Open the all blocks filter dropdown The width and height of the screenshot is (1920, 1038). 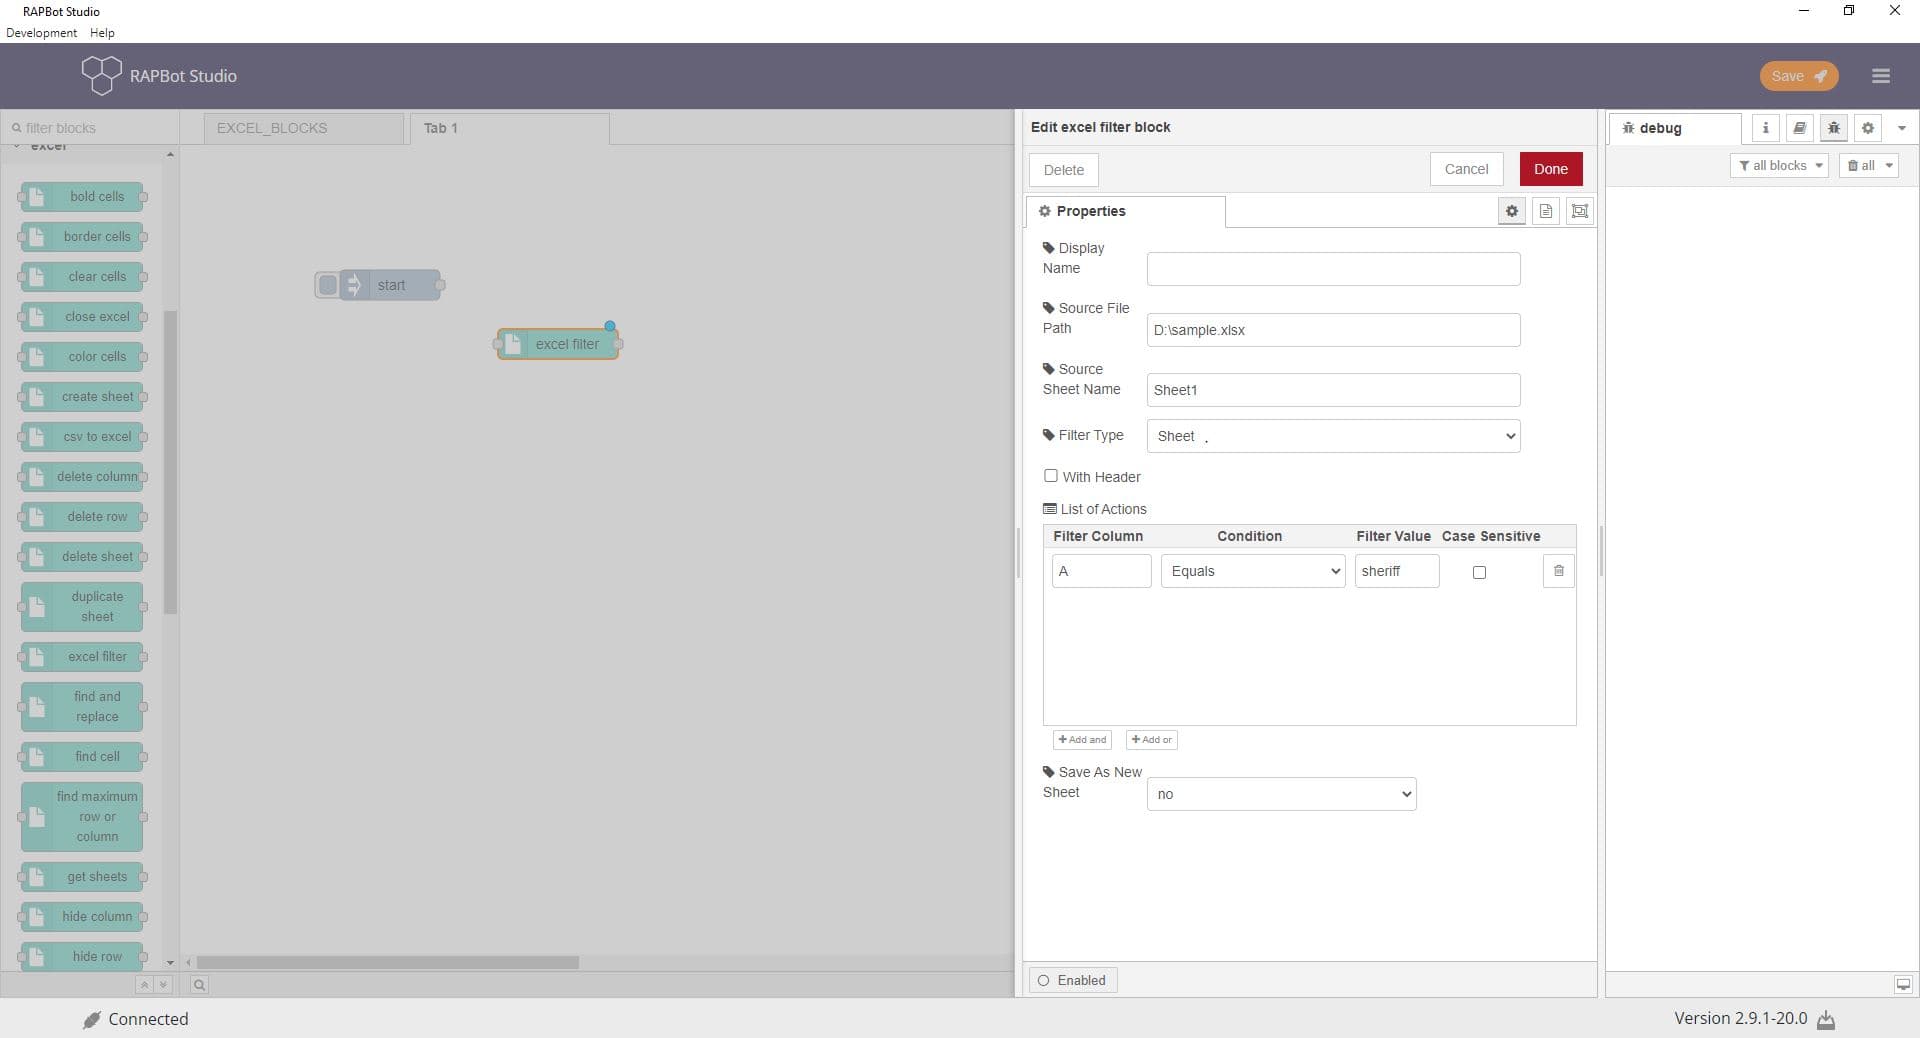1779,166
